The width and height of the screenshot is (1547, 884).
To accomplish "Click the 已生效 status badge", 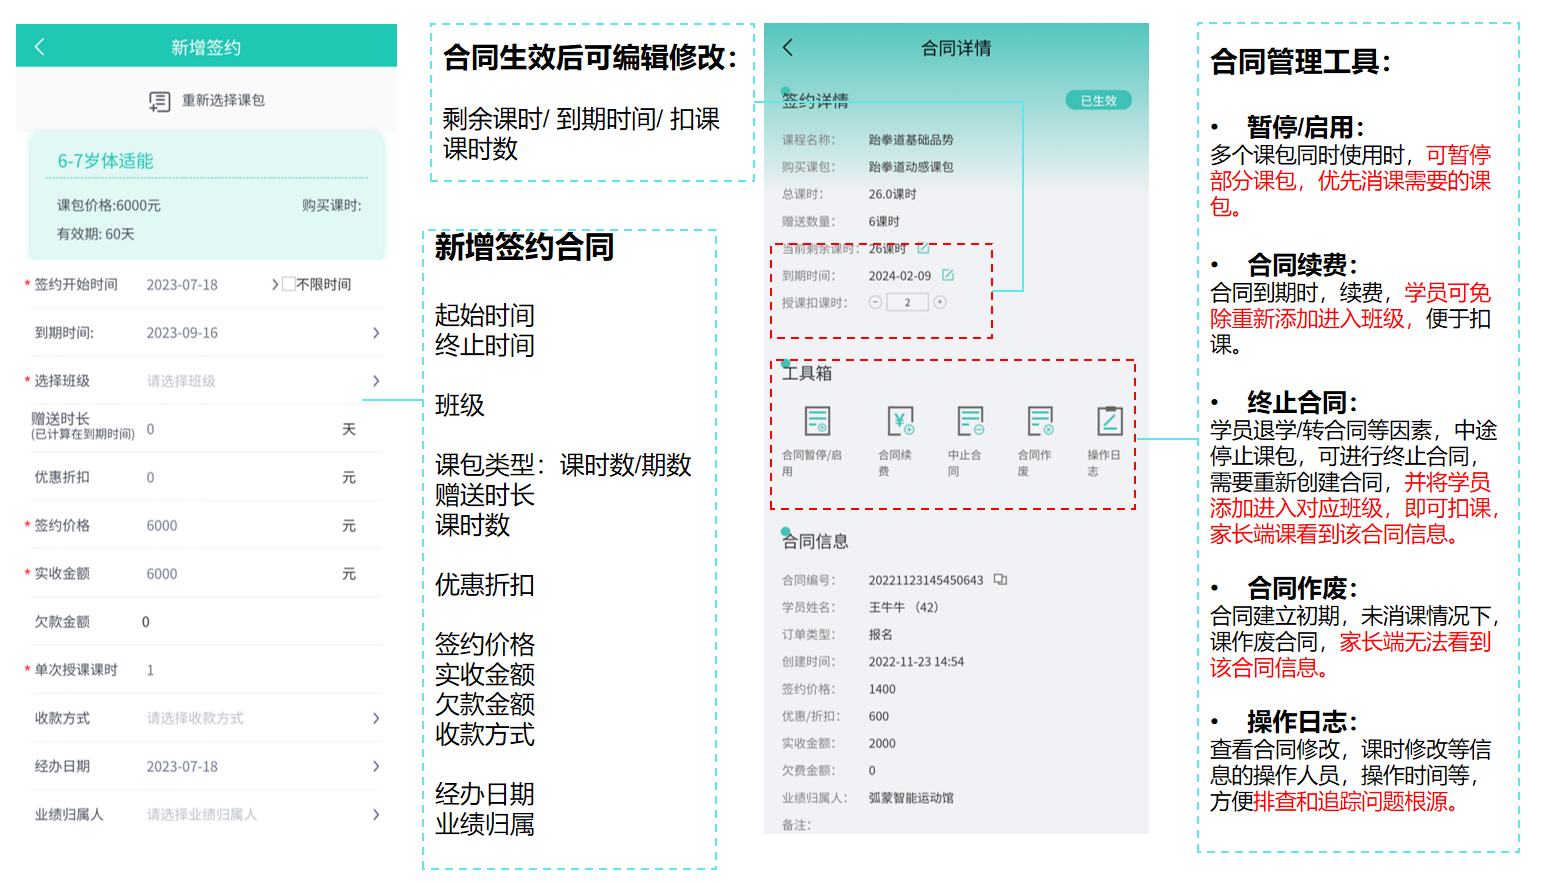I will (x=1098, y=101).
